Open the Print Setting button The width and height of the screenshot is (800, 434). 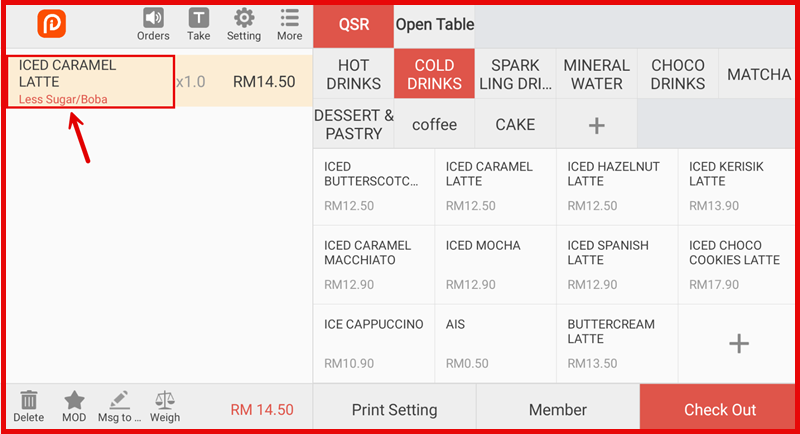pyautogui.click(x=394, y=410)
